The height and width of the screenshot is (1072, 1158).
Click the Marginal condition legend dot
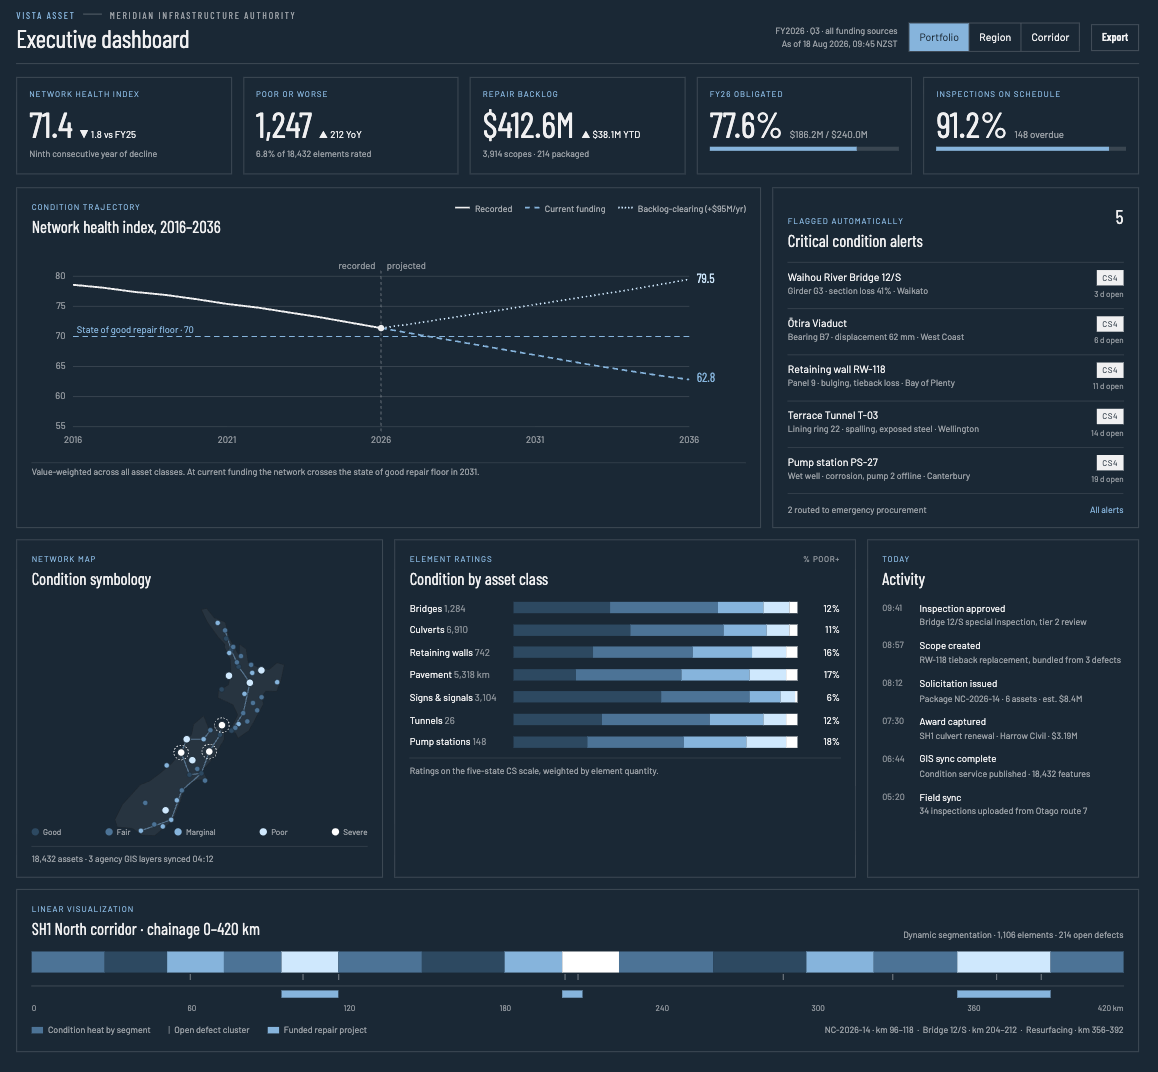pyautogui.click(x=178, y=832)
